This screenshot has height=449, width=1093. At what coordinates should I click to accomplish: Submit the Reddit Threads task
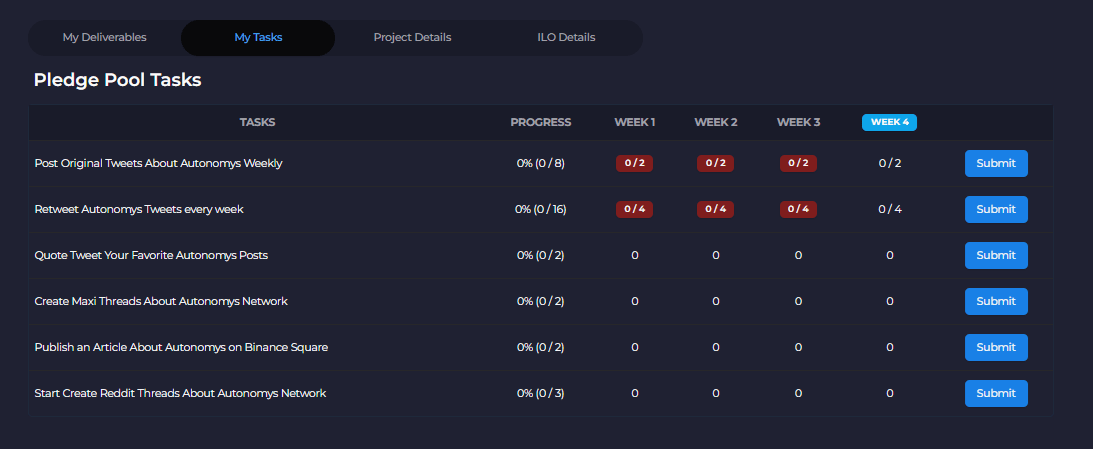point(996,393)
